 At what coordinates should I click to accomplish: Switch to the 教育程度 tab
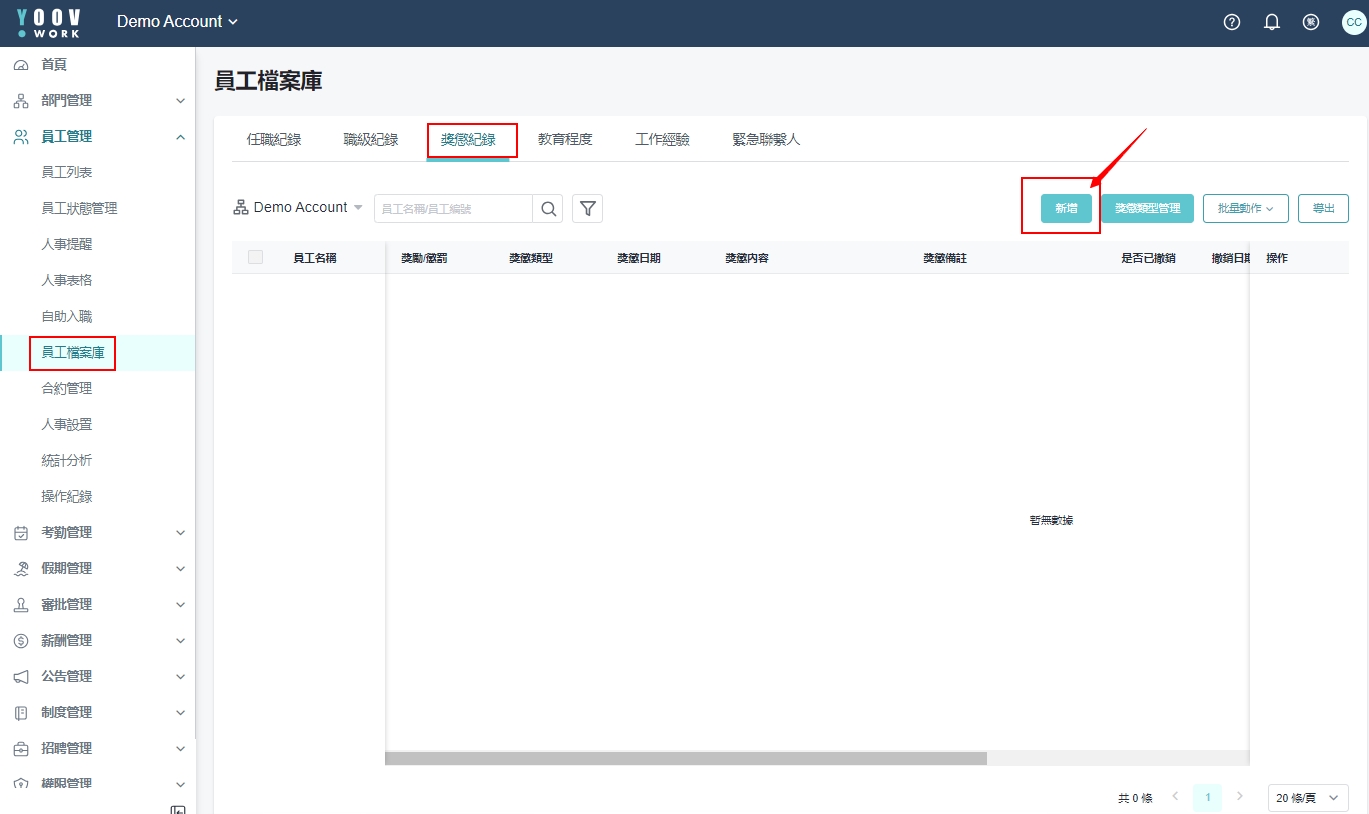[565, 140]
